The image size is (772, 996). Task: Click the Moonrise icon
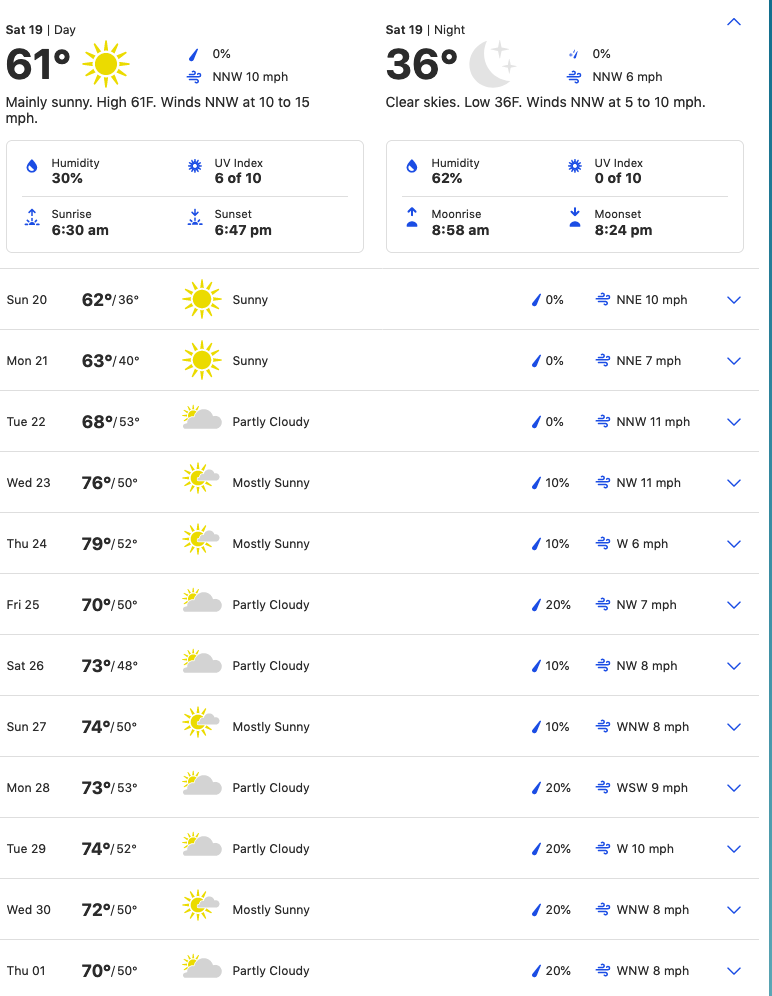[x=412, y=218]
